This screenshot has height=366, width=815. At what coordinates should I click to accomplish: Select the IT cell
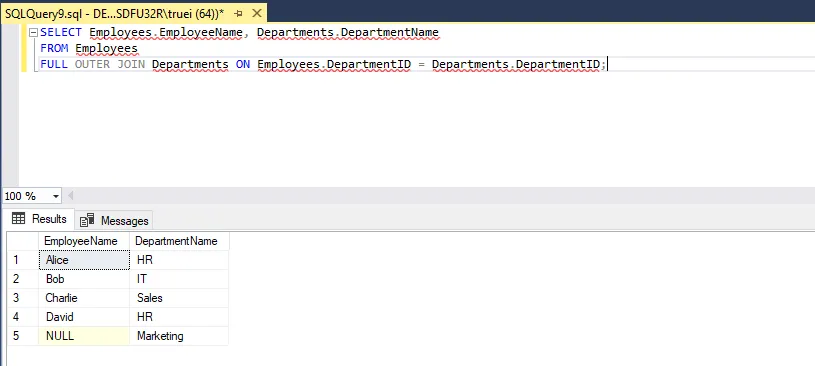[x=179, y=279]
